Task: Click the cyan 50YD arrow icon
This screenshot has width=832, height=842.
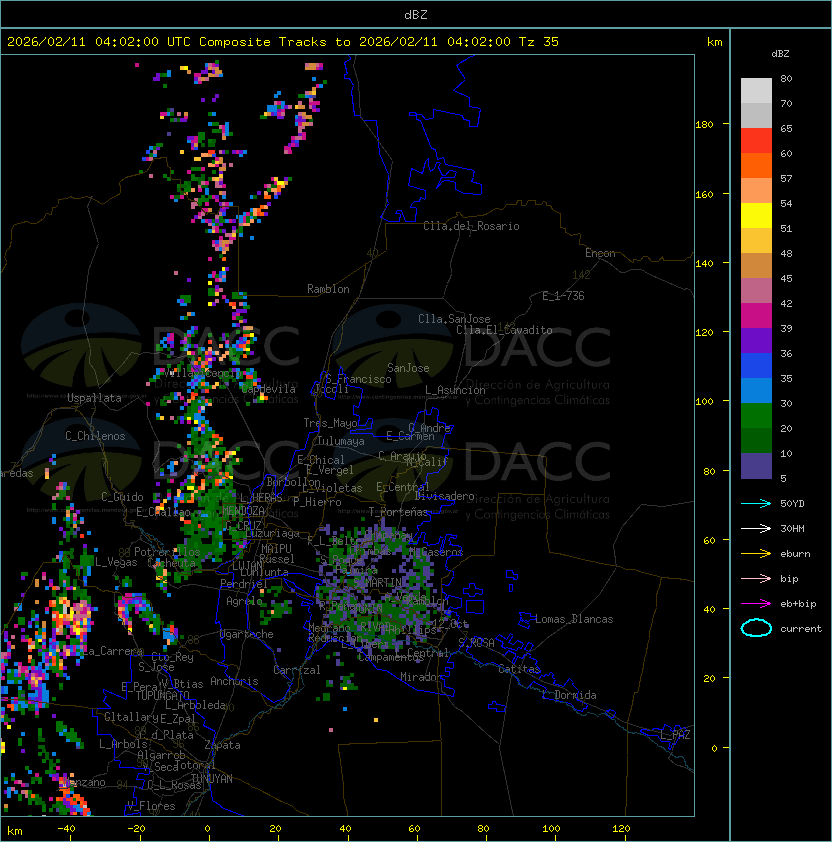Action: [x=756, y=503]
